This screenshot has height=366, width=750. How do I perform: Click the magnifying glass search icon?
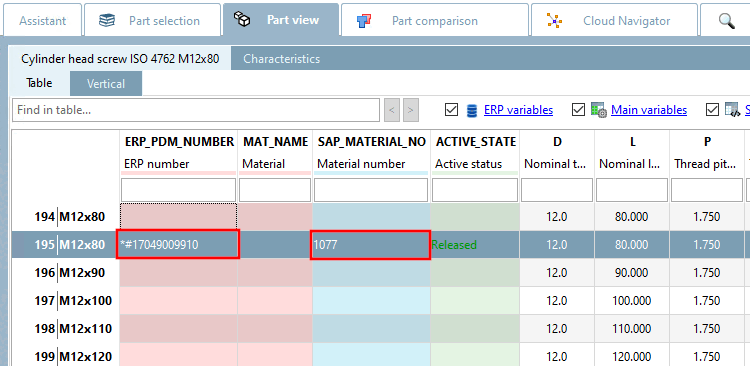727,21
